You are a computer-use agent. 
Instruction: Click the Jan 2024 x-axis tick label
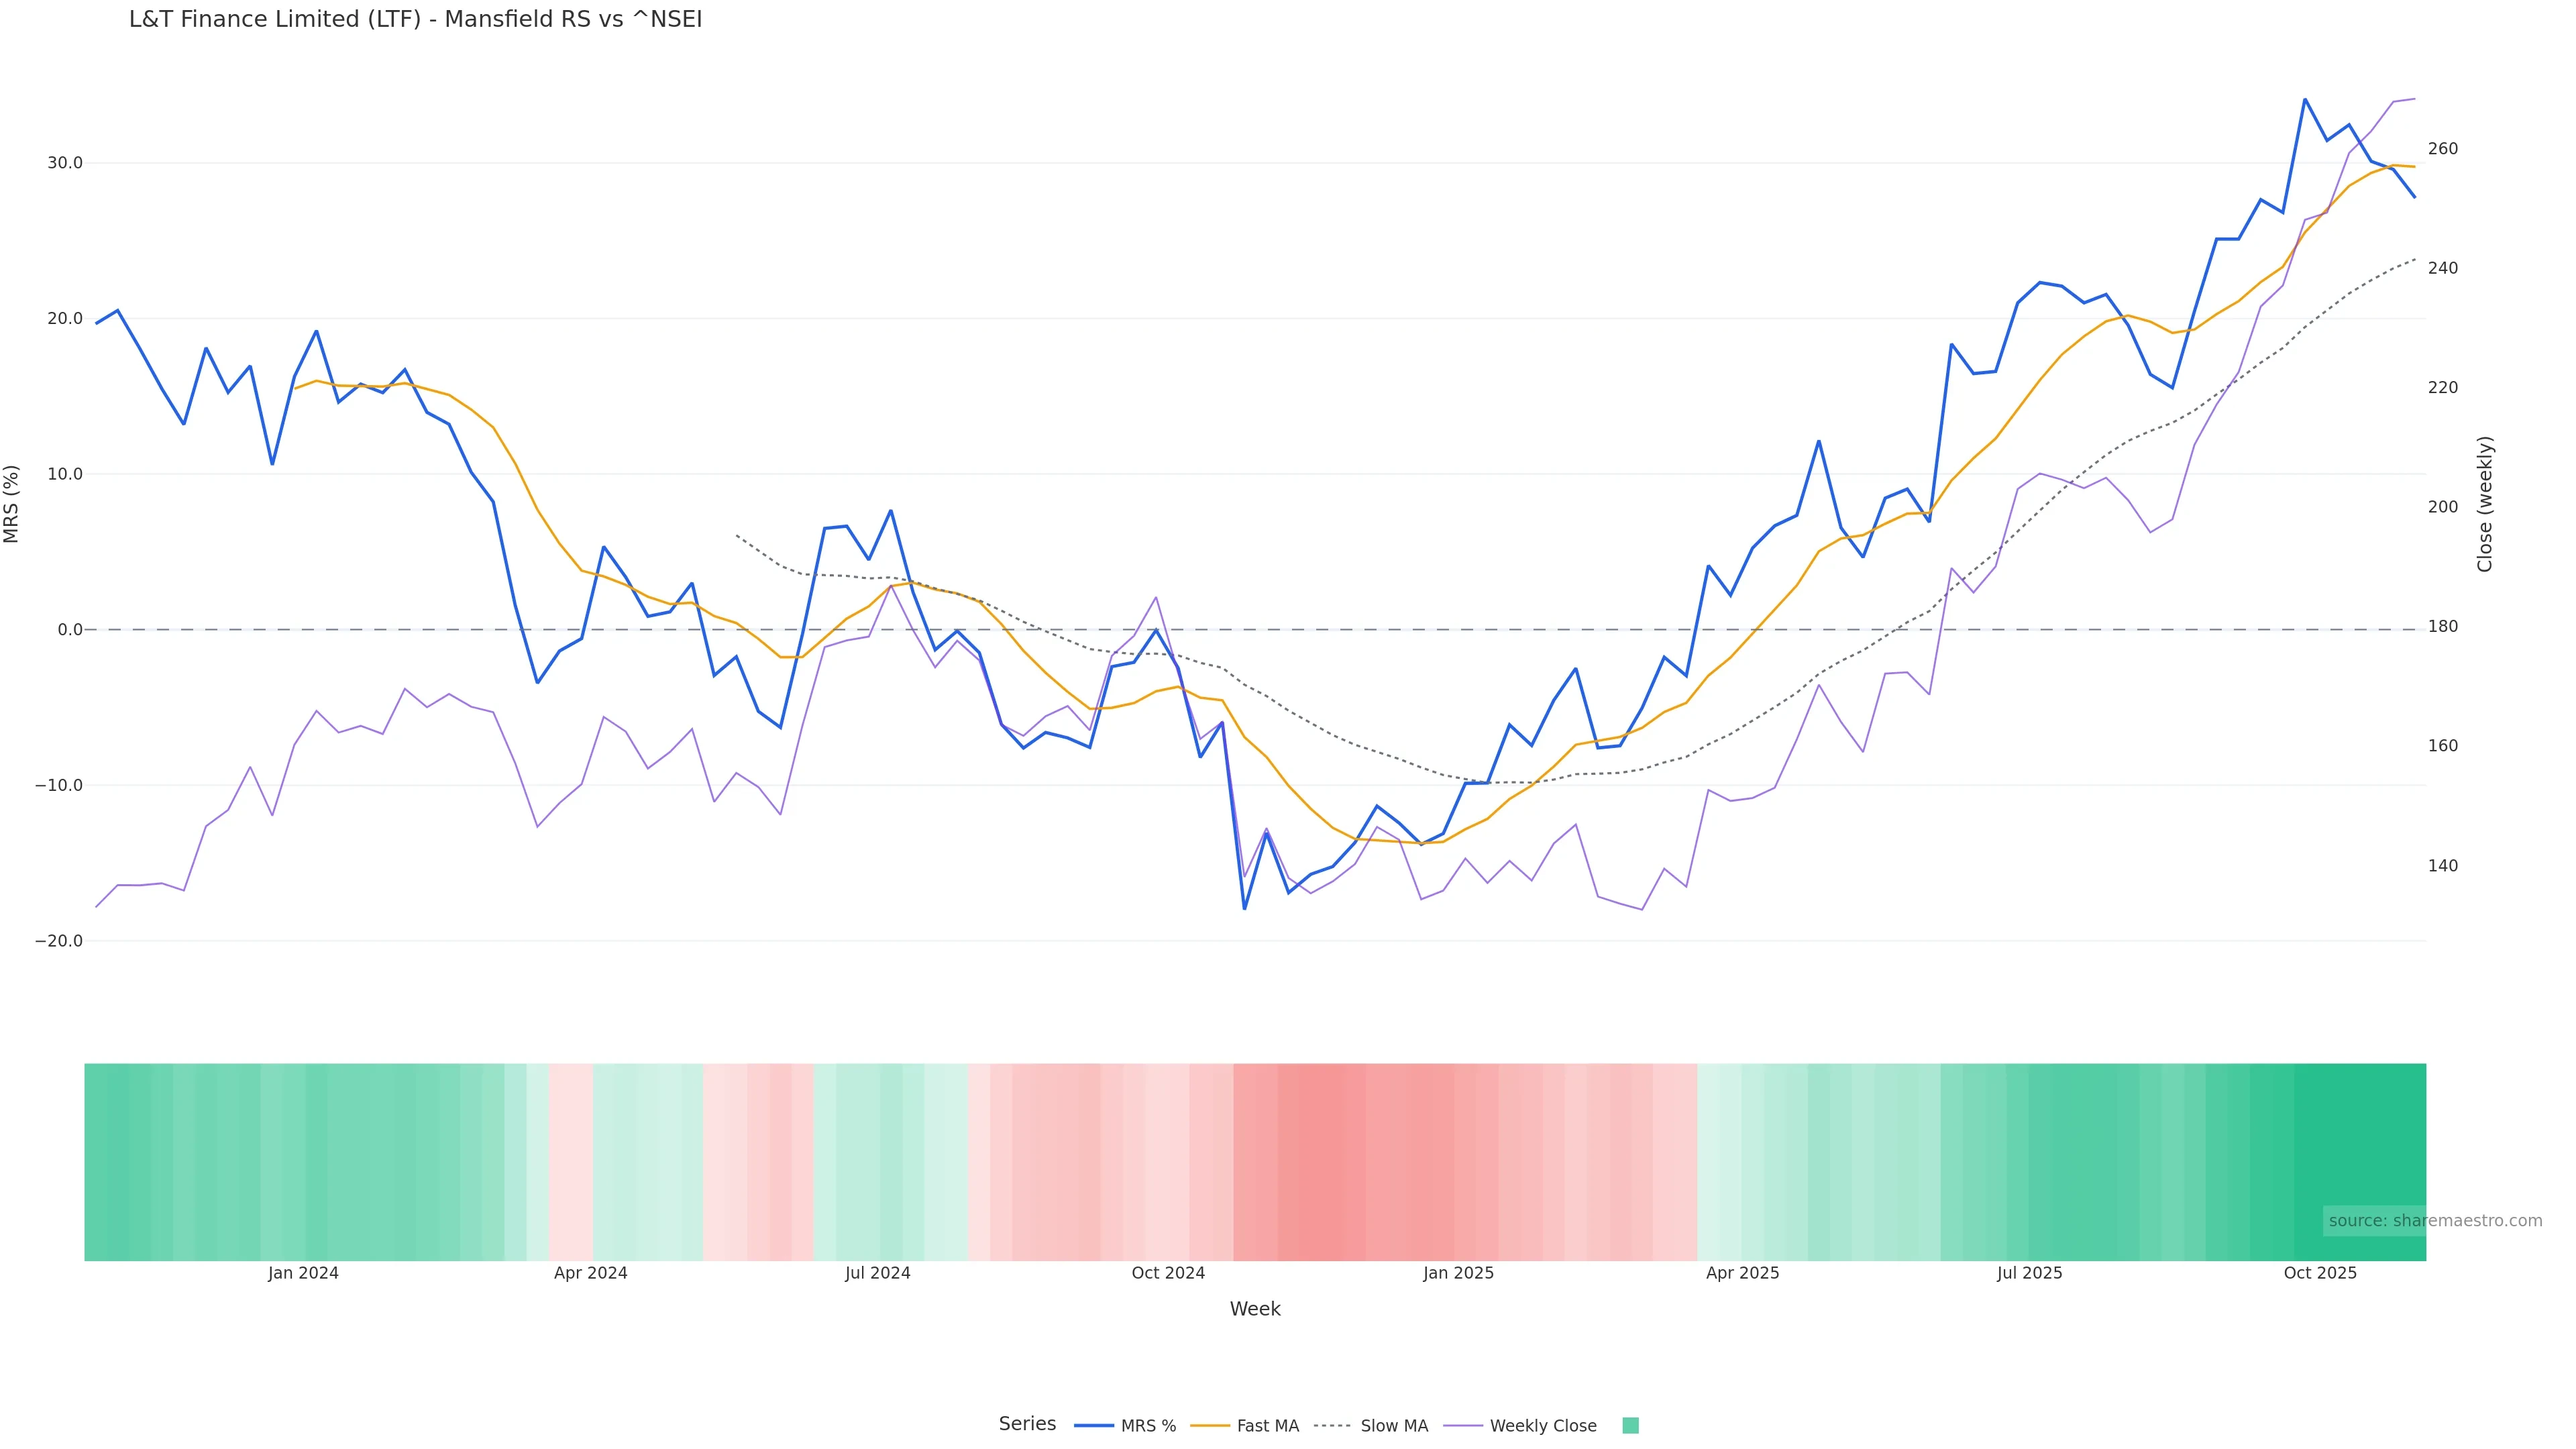coord(303,1273)
